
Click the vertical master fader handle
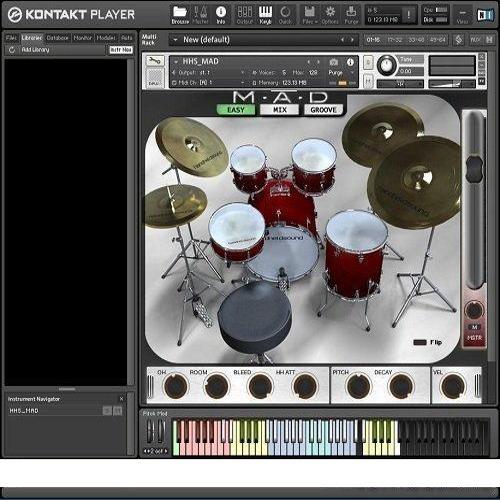[x=474, y=168]
